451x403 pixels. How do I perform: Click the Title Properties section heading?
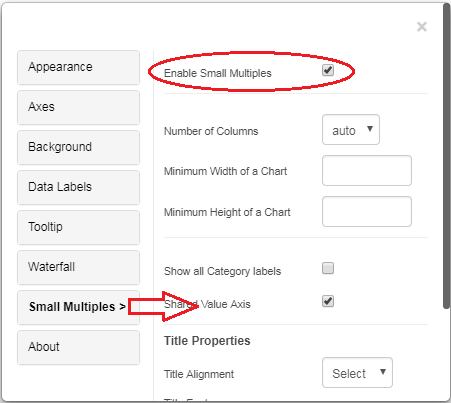207,341
